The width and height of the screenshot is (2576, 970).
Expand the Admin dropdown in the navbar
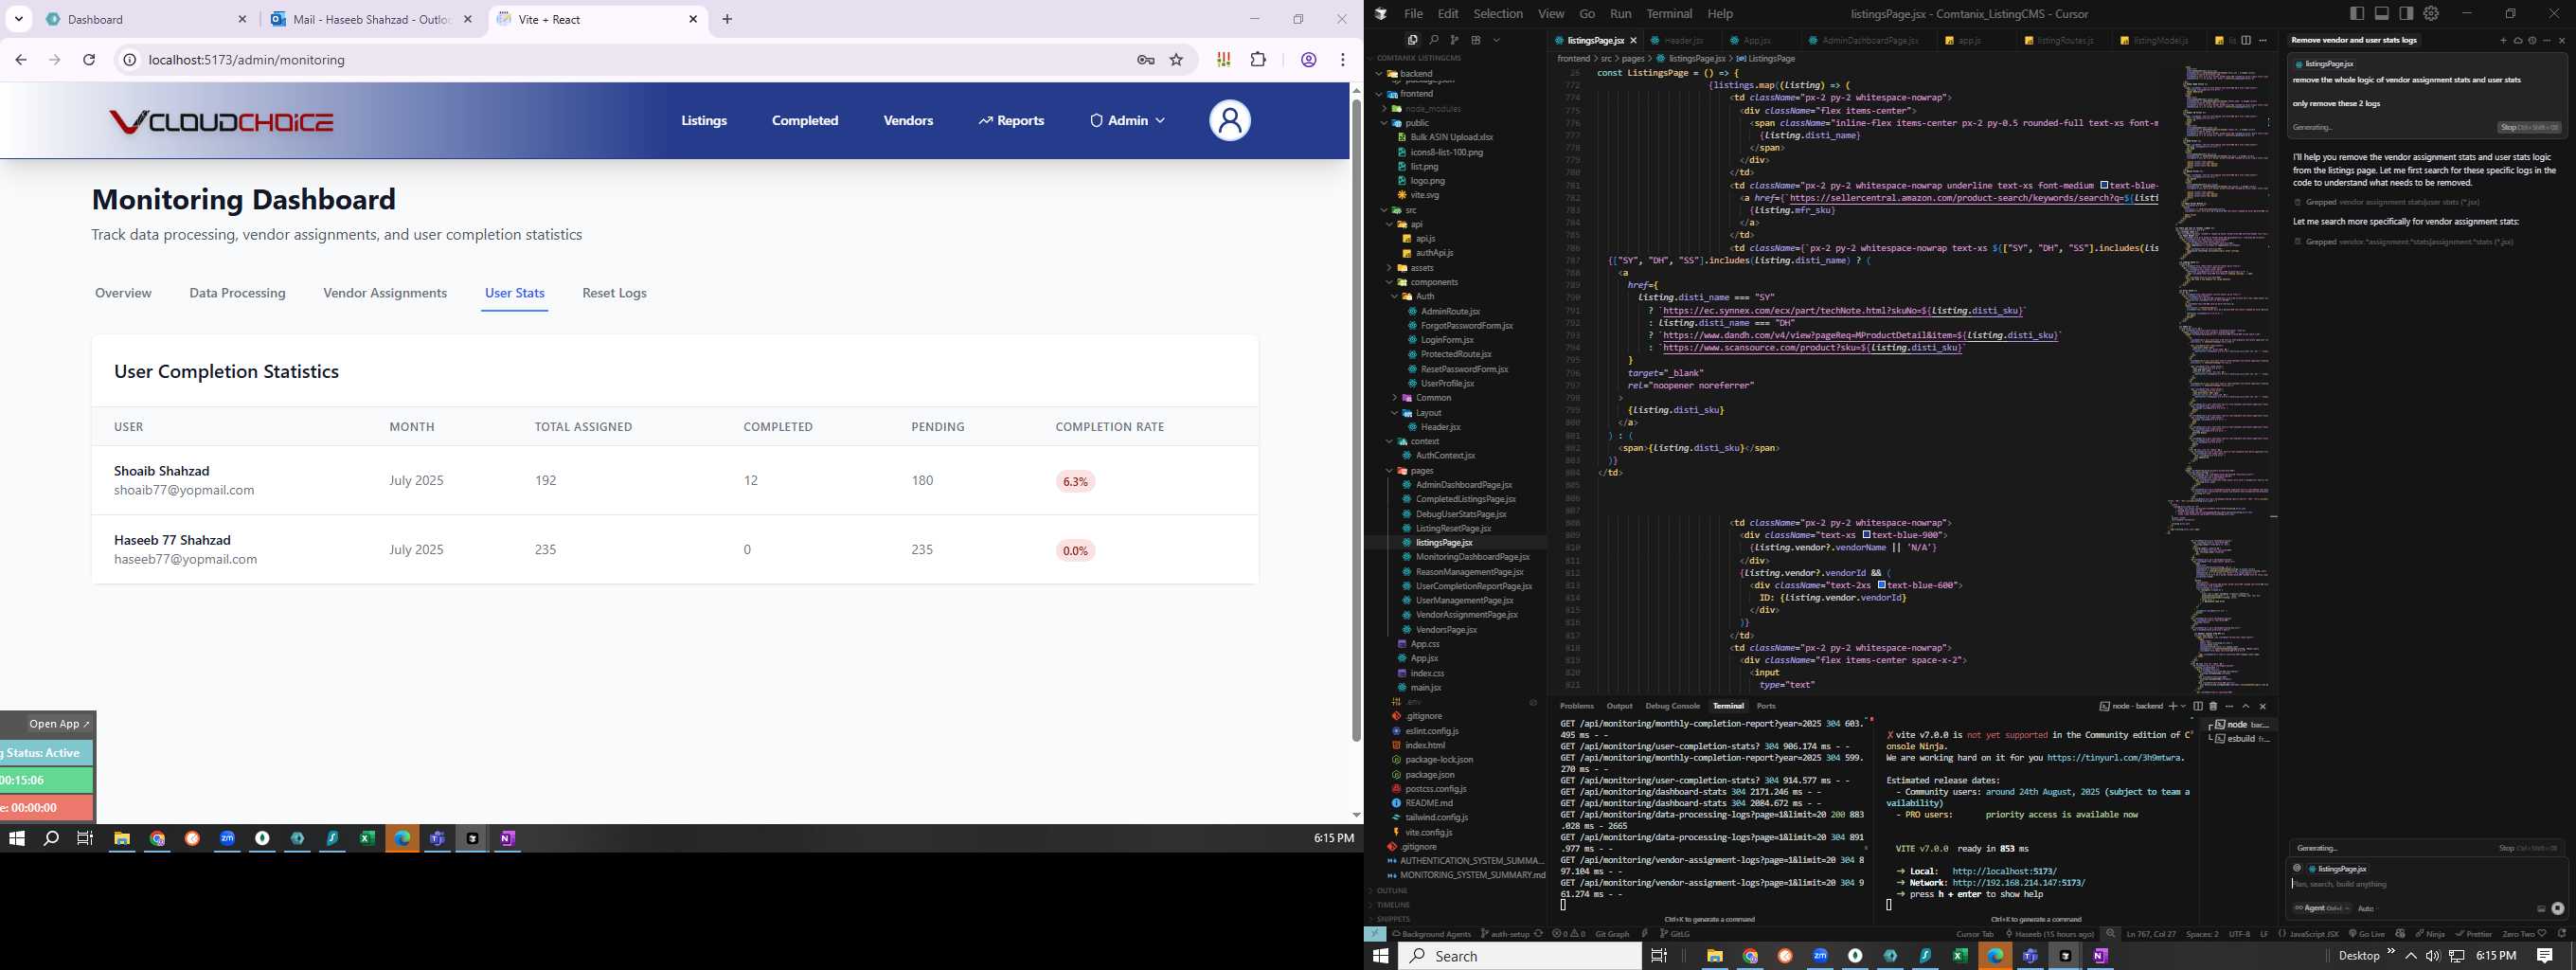(1127, 121)
